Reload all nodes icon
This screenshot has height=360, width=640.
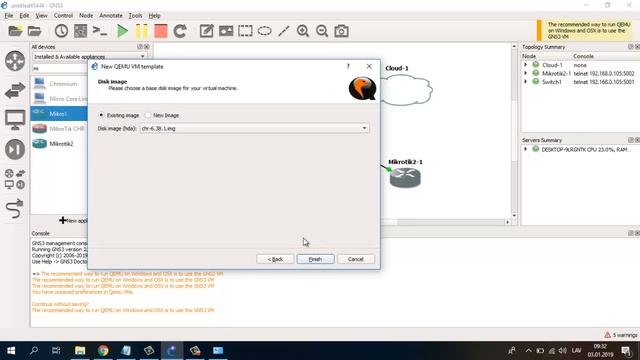[x=180, y=31]
